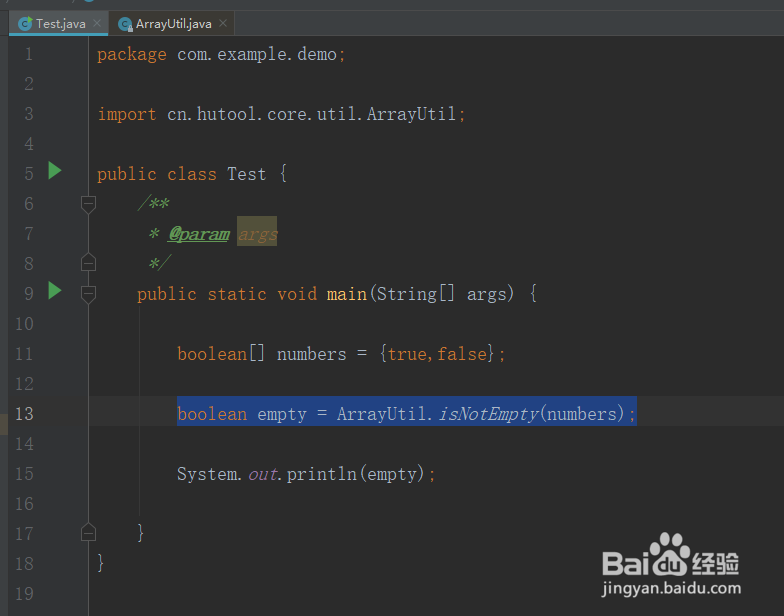Click line number 15 in the gutter
This screenshot has height=616, width=784.
click(x=24, y=474)
